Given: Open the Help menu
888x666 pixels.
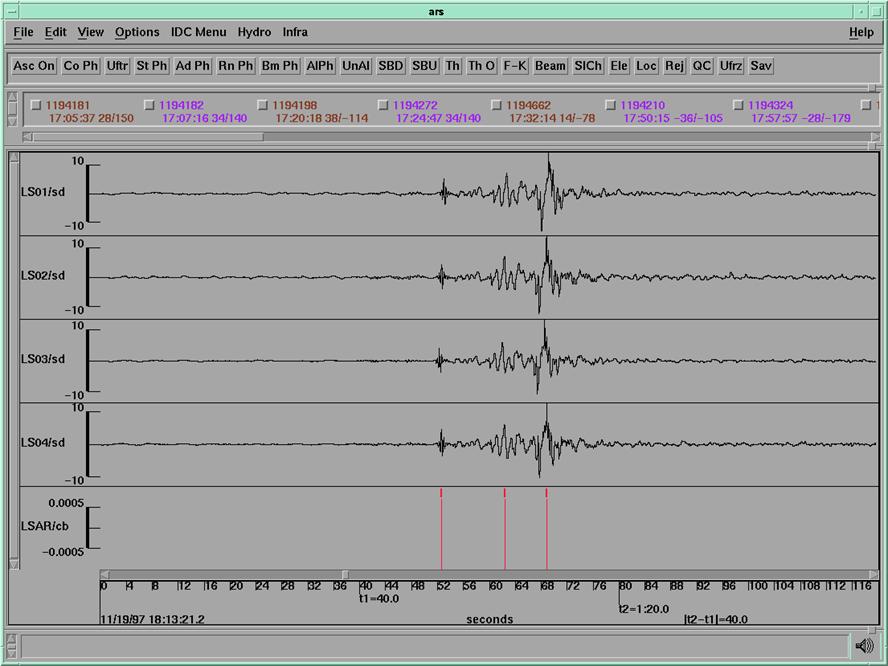Looking at the screenshot, I should [x=861, y=32].
